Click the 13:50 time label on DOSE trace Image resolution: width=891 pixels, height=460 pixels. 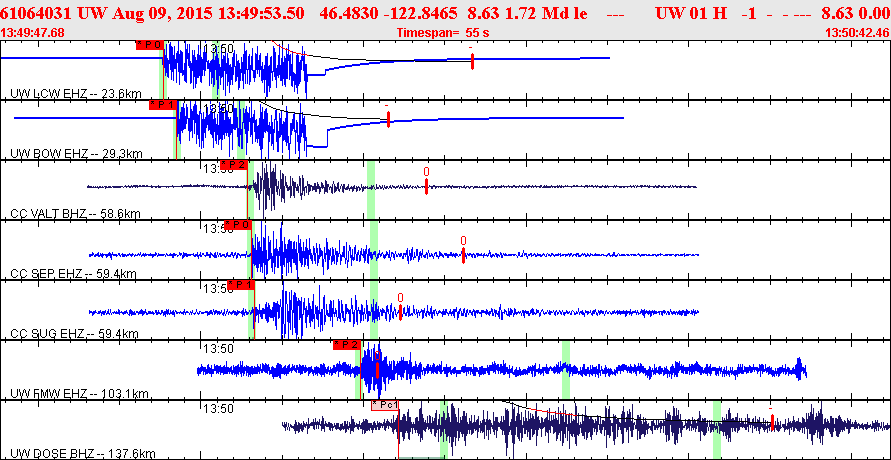point(219,409)
